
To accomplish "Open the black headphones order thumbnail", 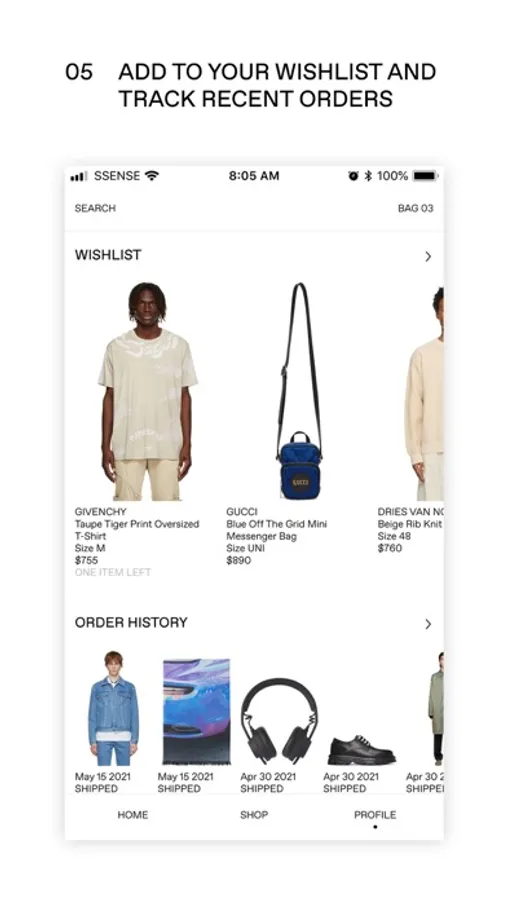I will (278, 721).
